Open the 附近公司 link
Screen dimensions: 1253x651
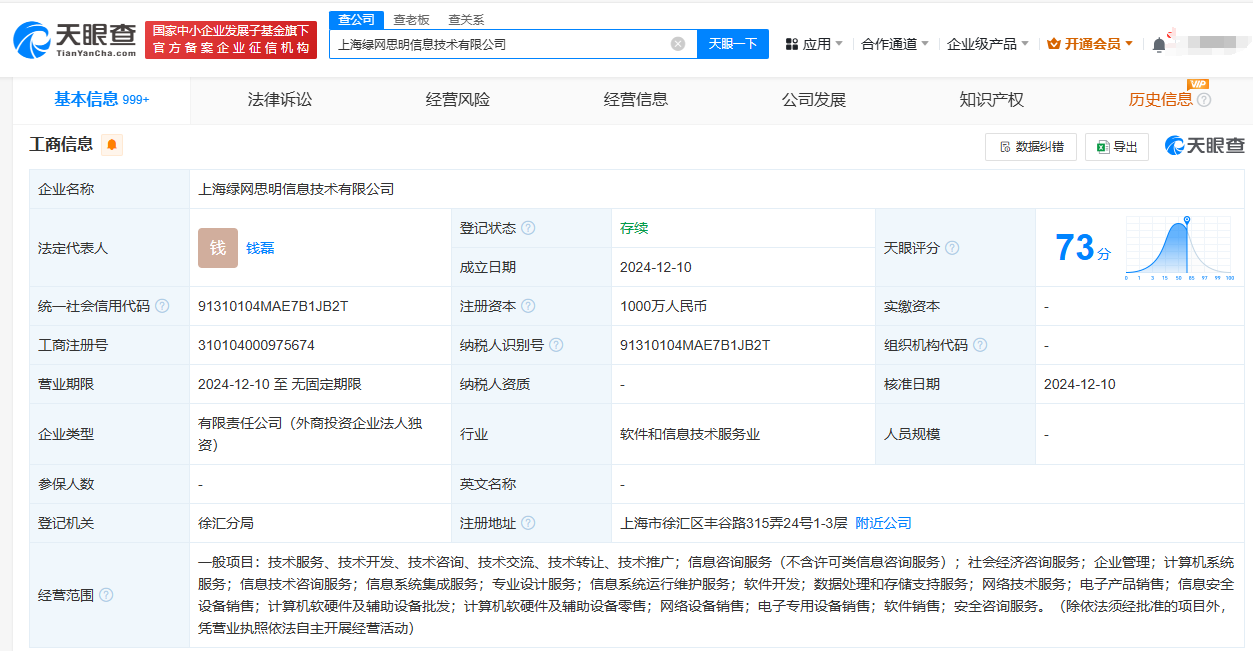883,523
